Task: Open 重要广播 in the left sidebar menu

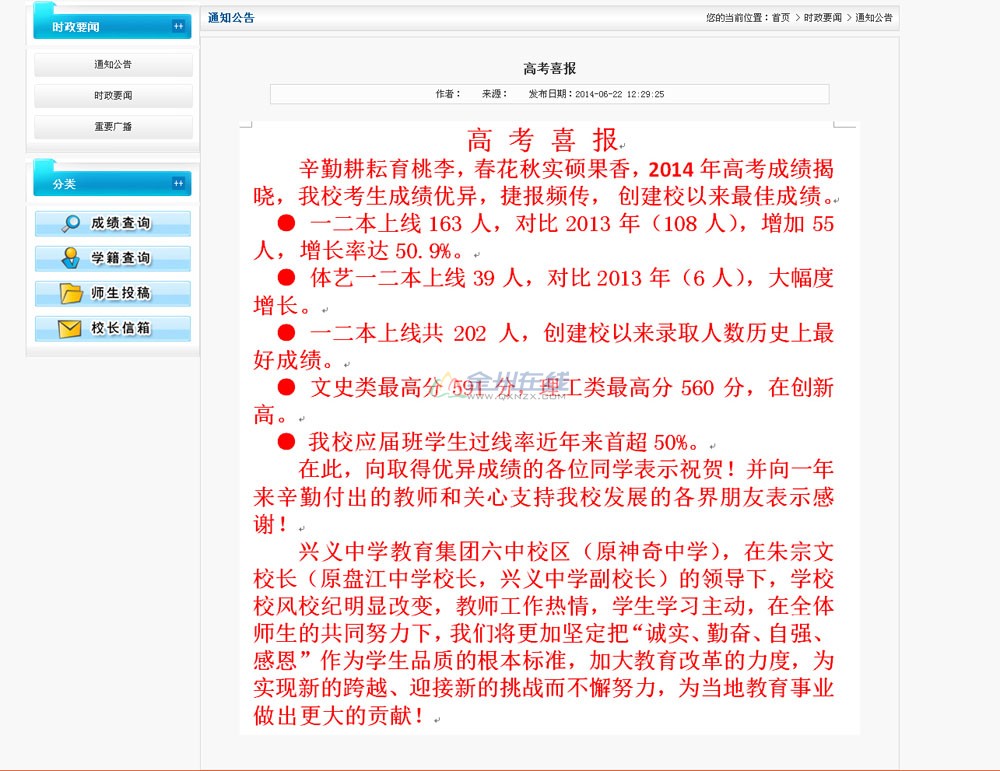Action: pyautogui.click(x=113, y=127)
